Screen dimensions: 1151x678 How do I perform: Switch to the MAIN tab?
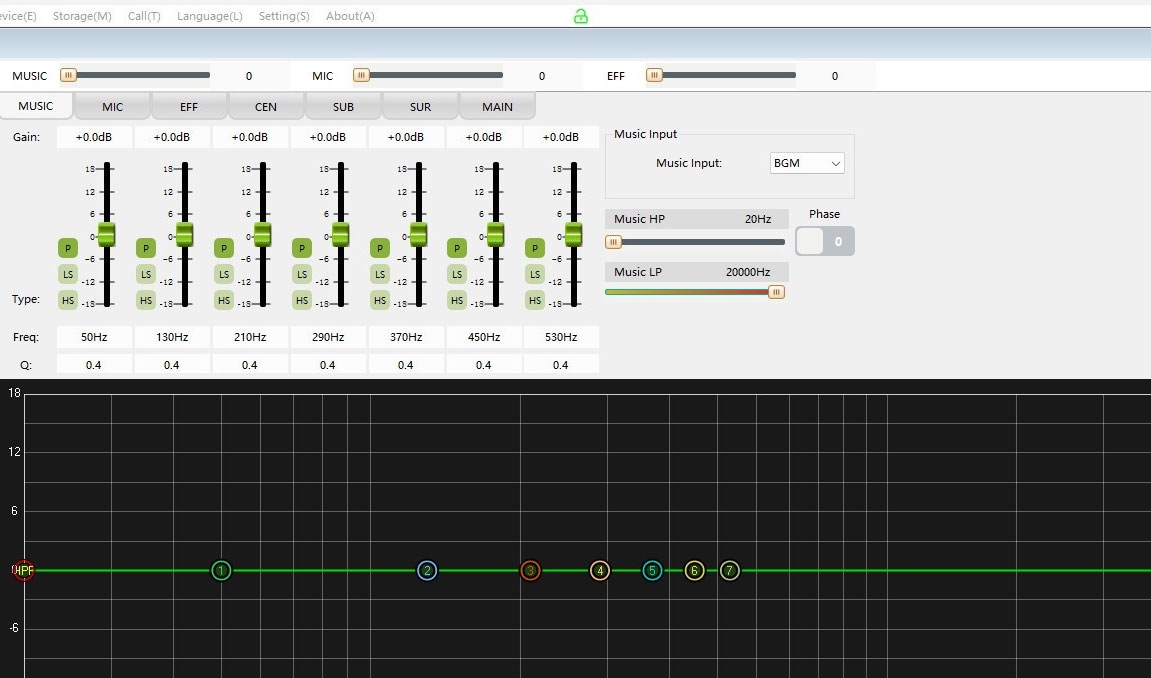[497, 107]
